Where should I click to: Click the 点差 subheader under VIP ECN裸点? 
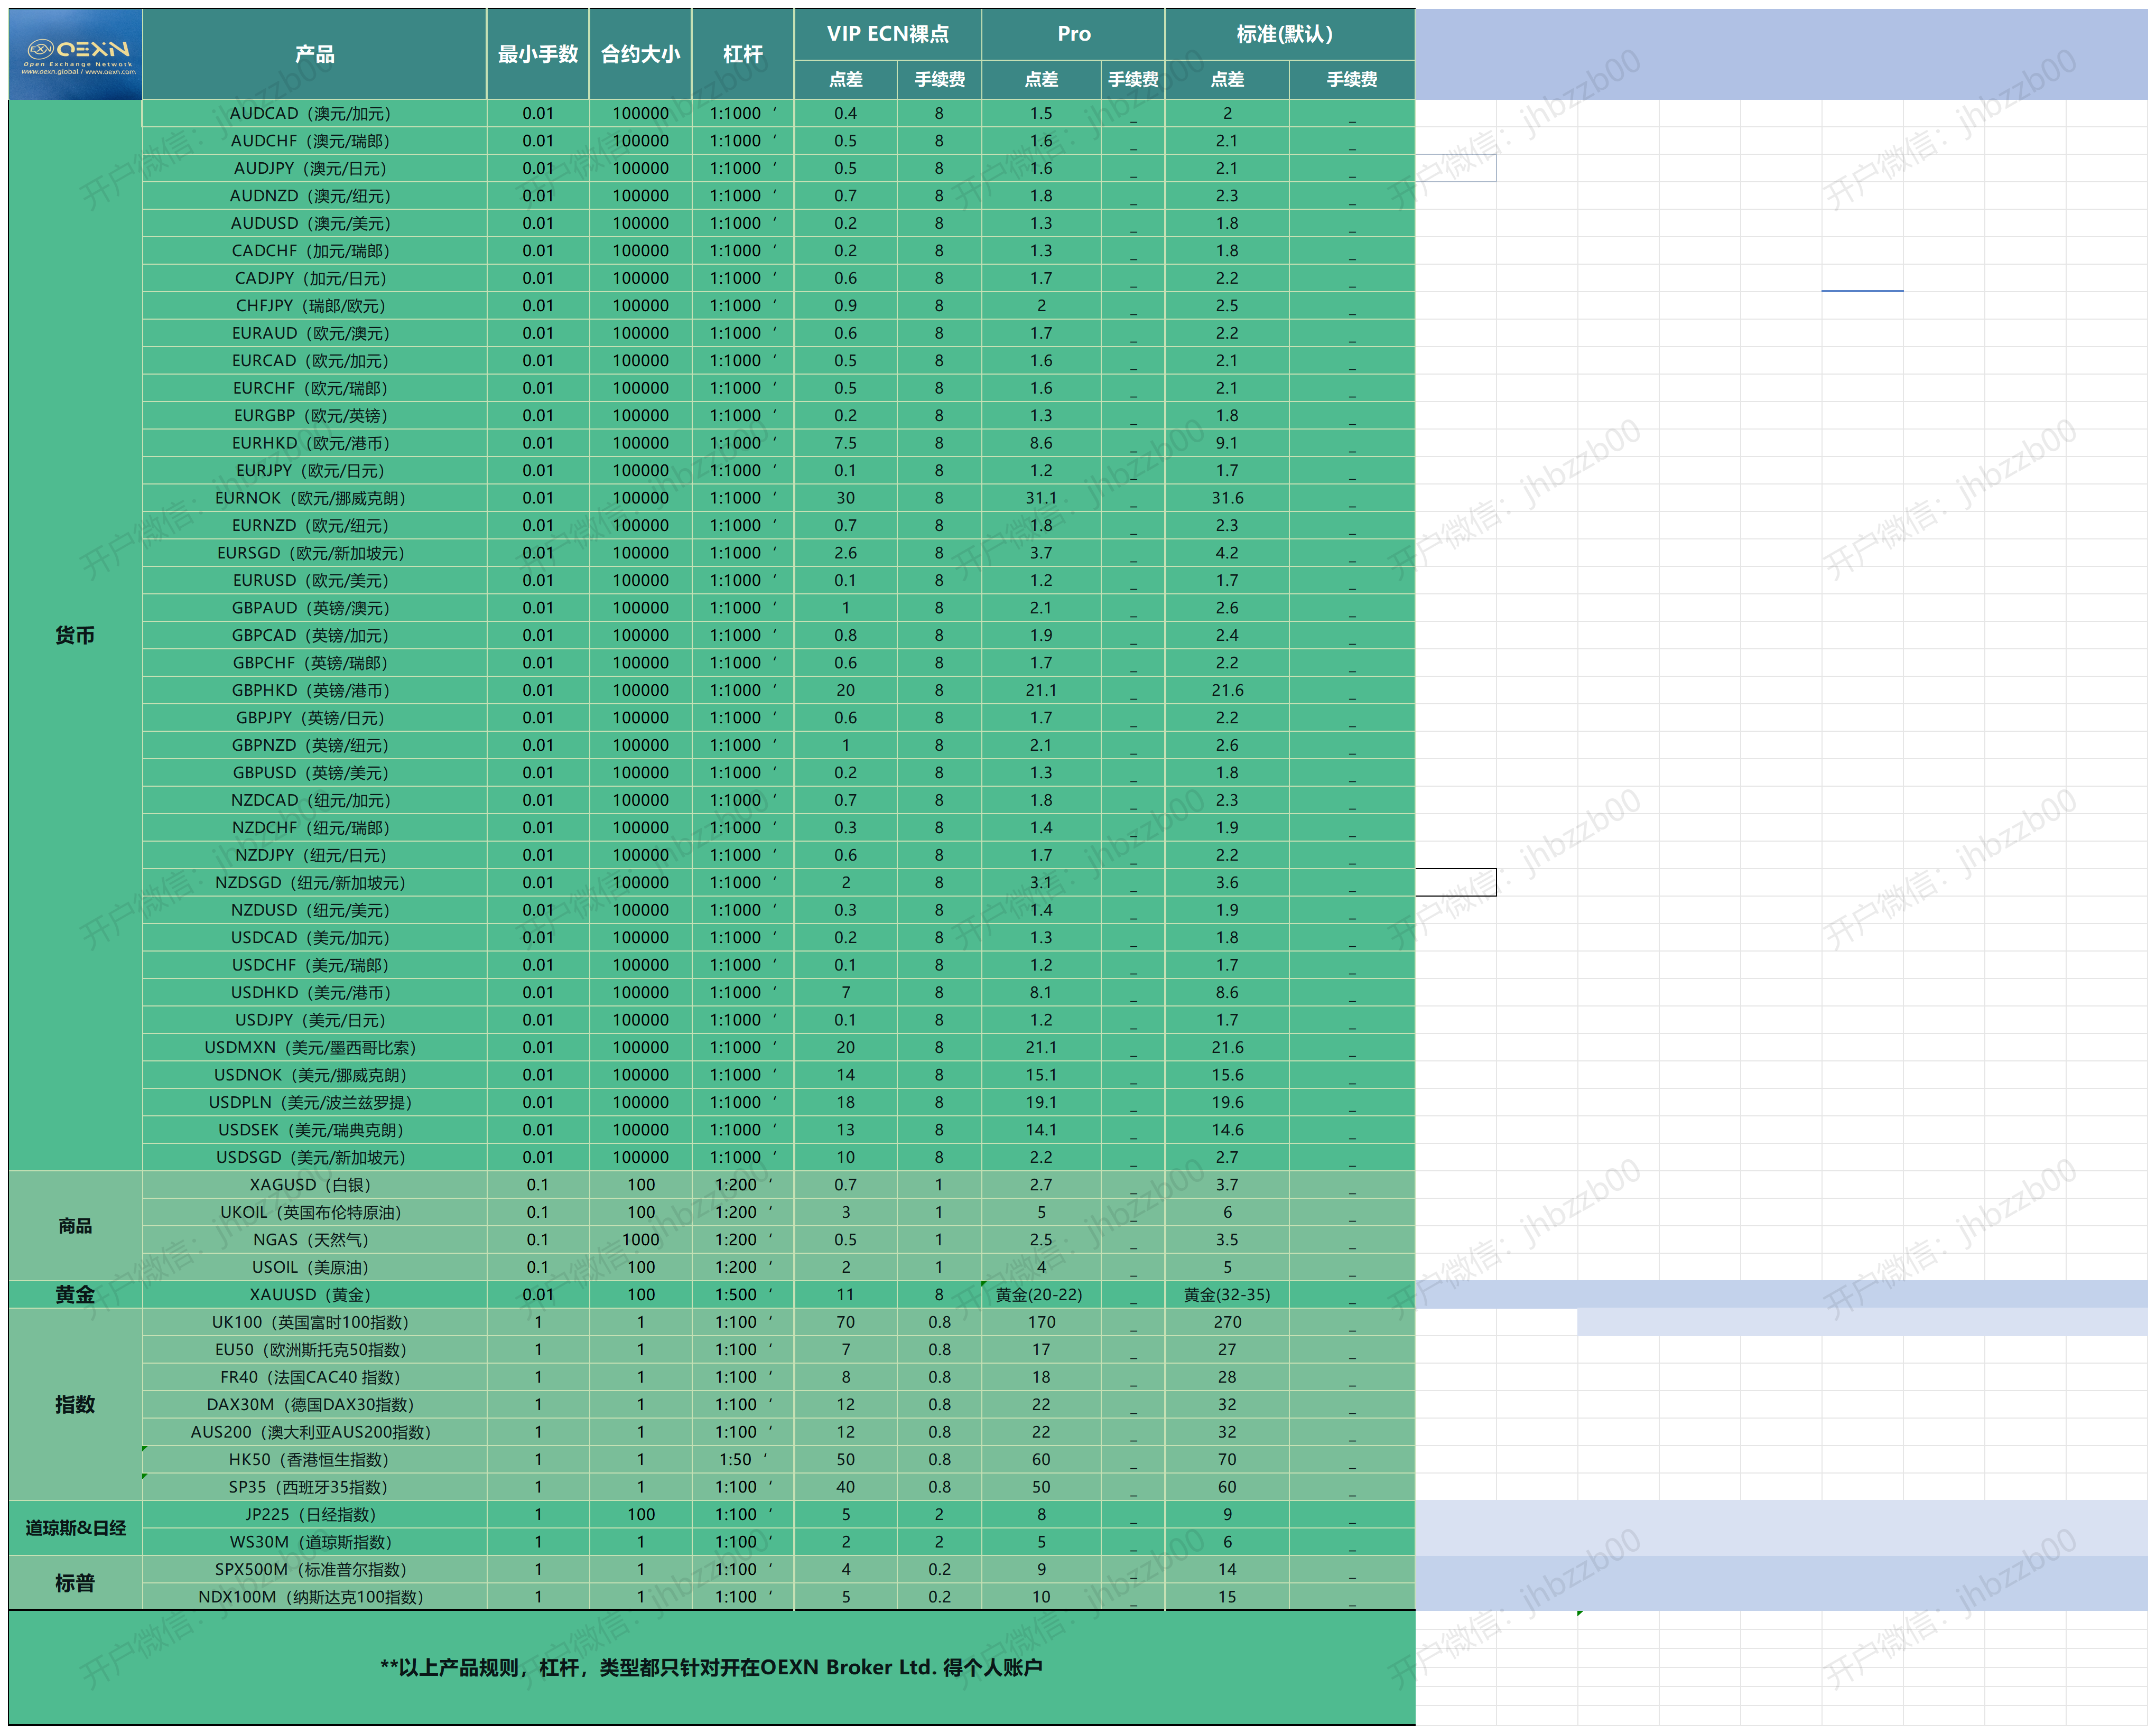point(845,80)
